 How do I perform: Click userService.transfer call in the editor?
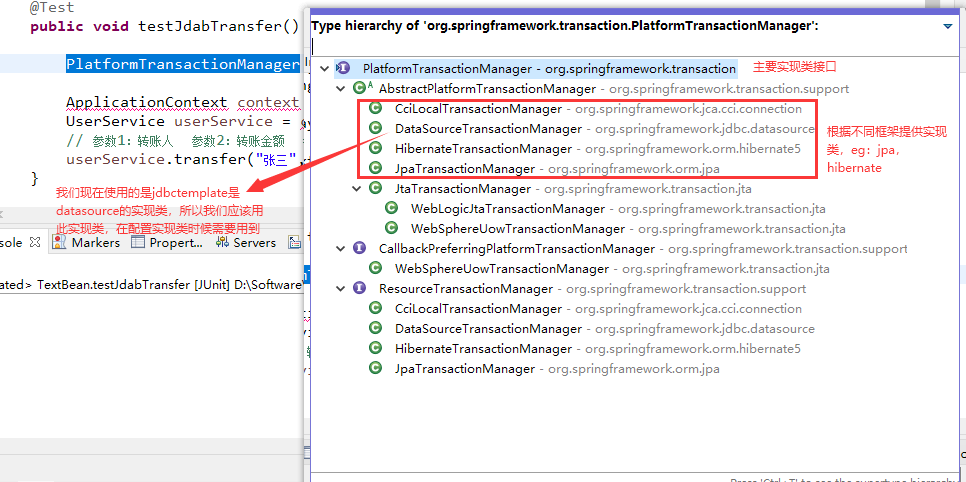[x=158, y=160]
